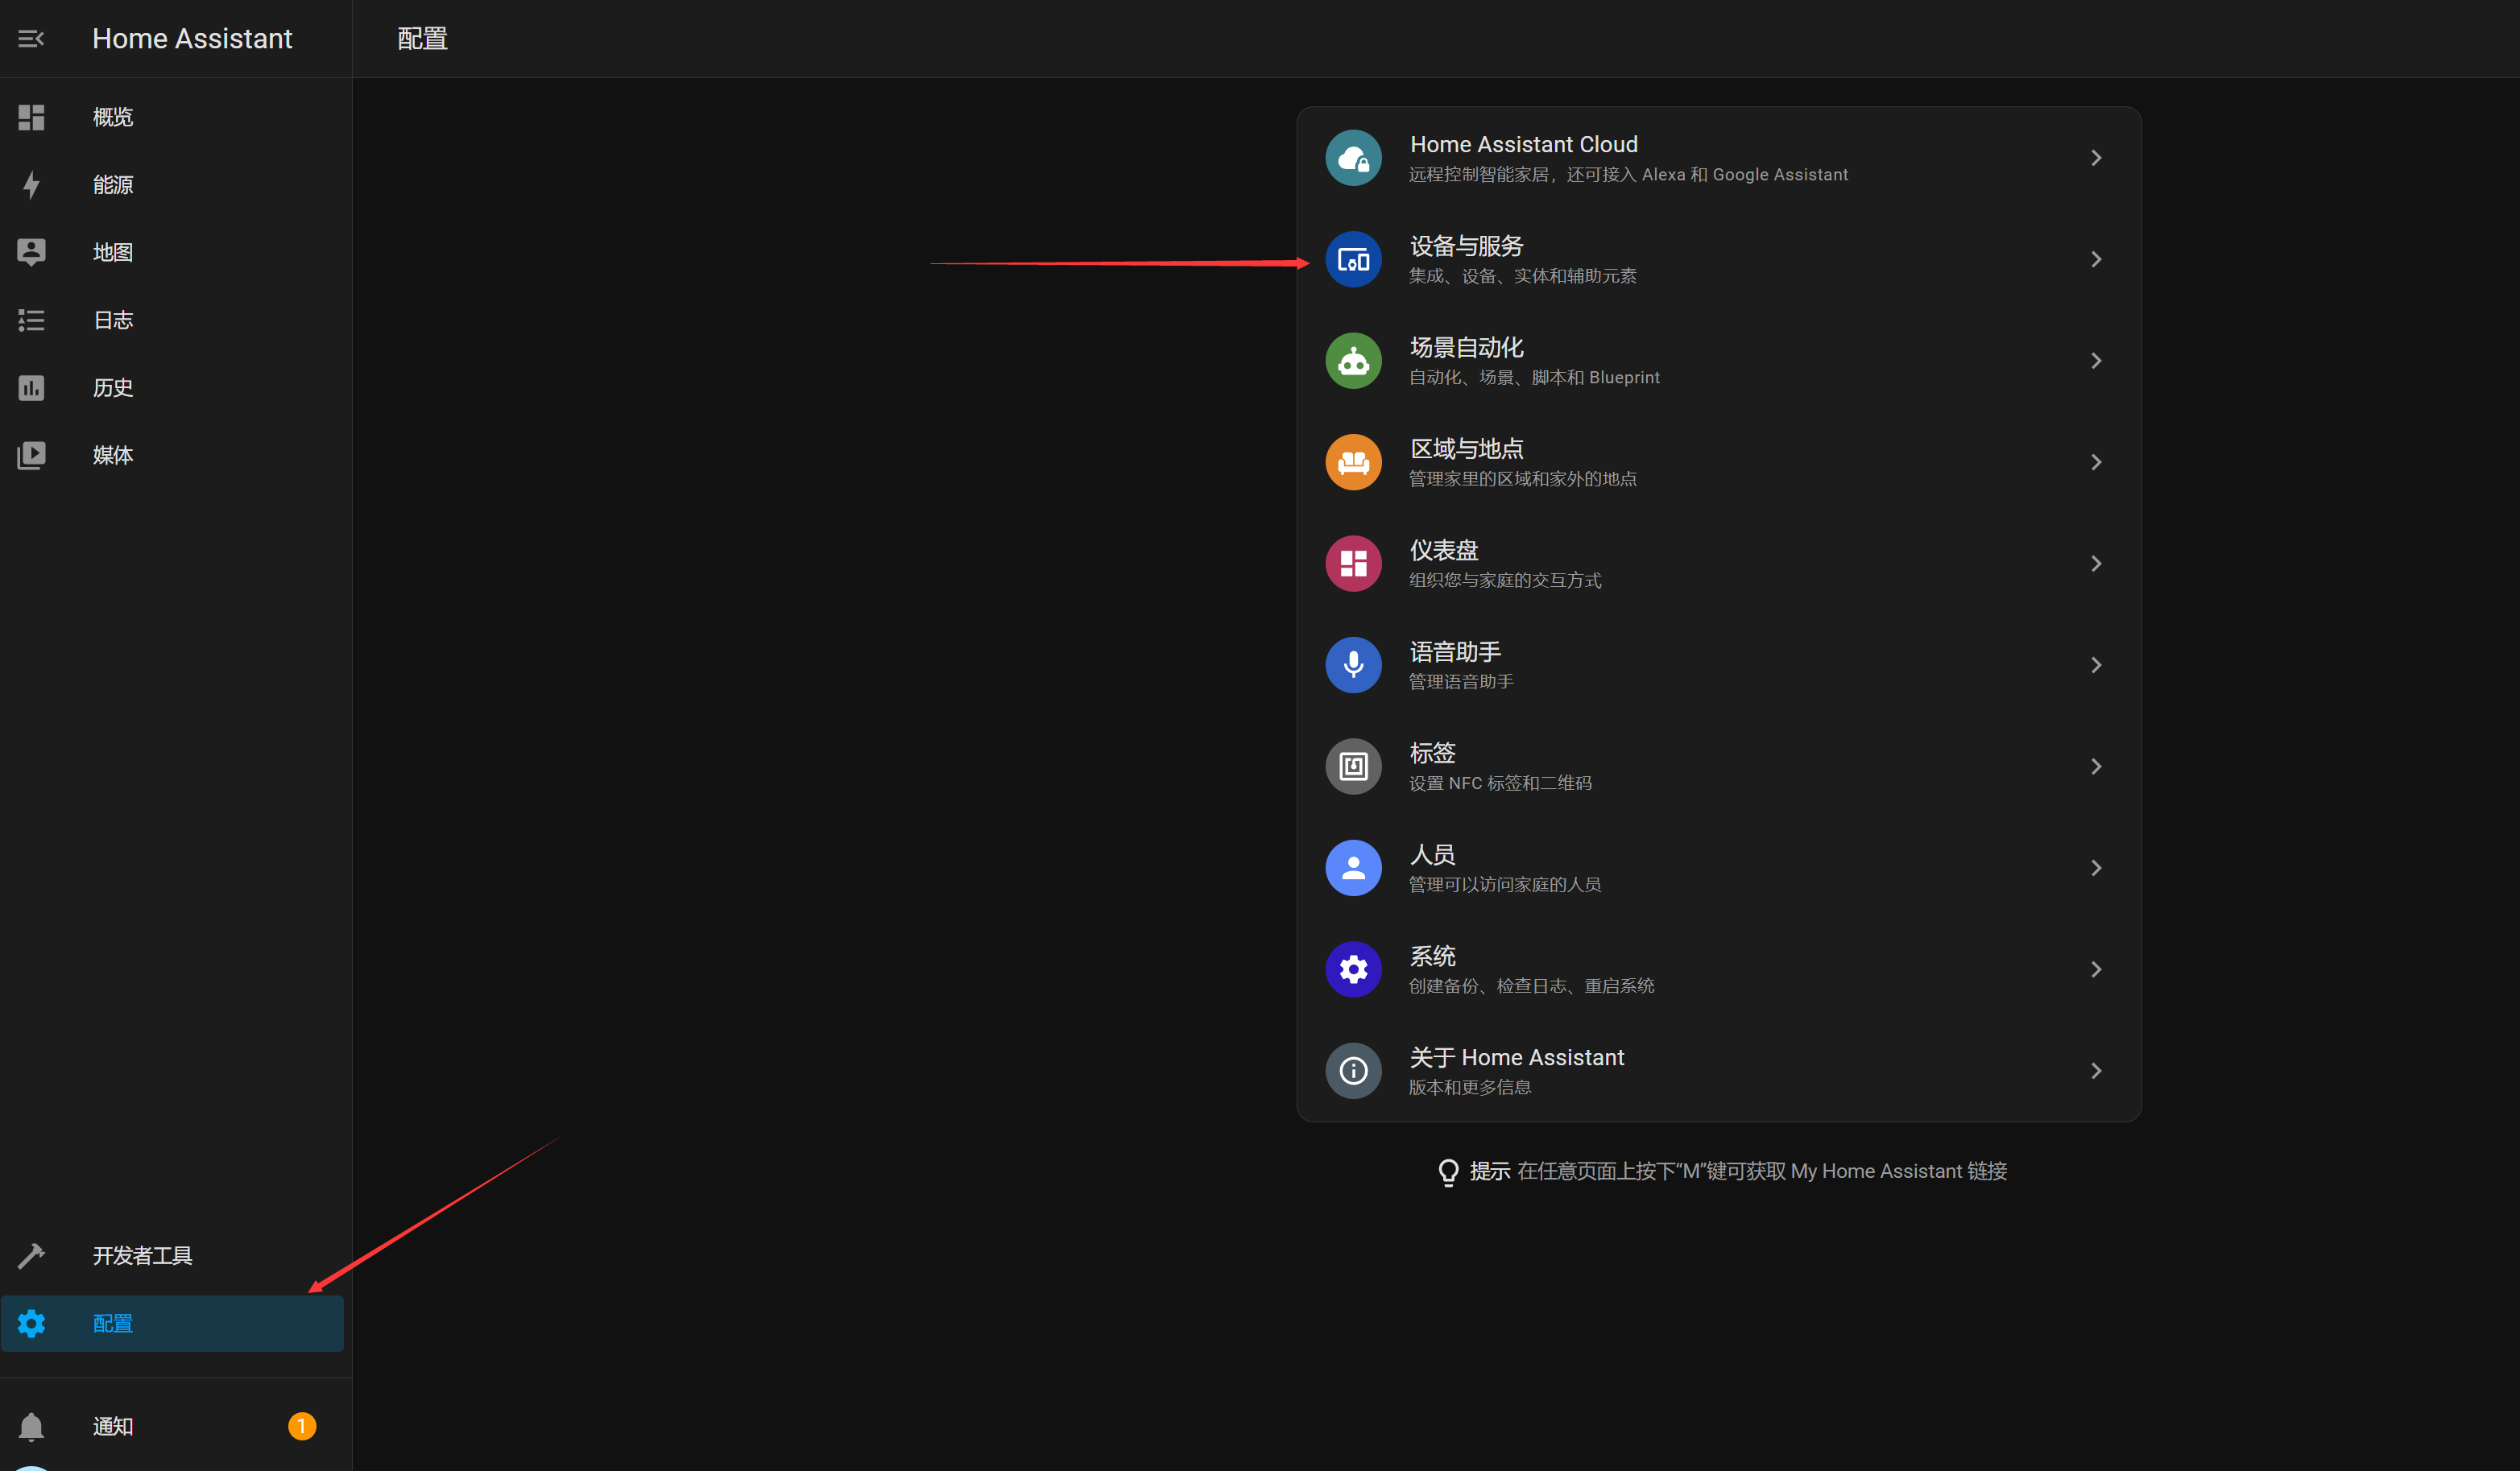This screenshot has height=1471, width=2520.
Task: Click the 地图 map icon
Action: click(31, 252)
